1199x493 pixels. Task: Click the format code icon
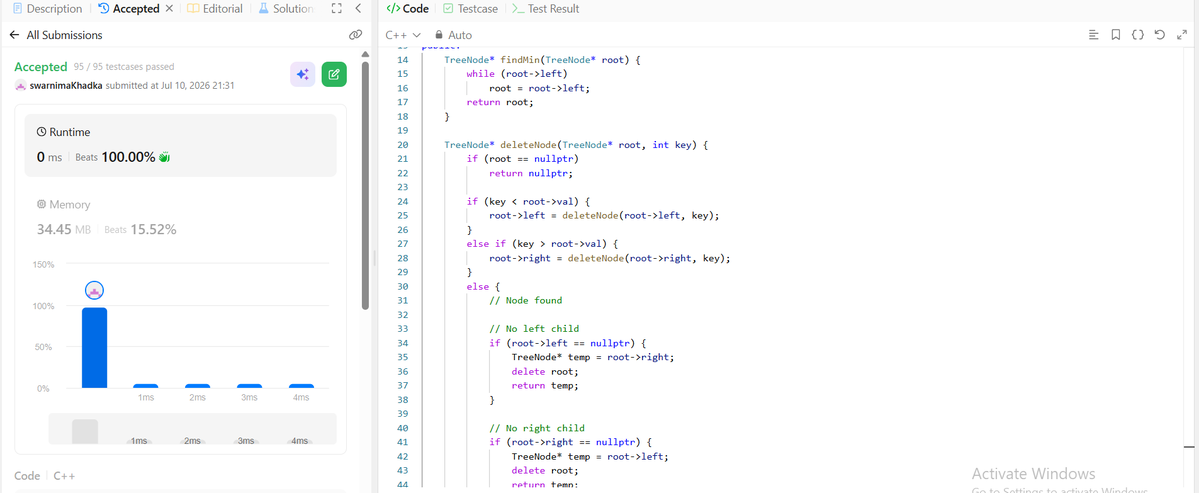[x=1093, y=35]
